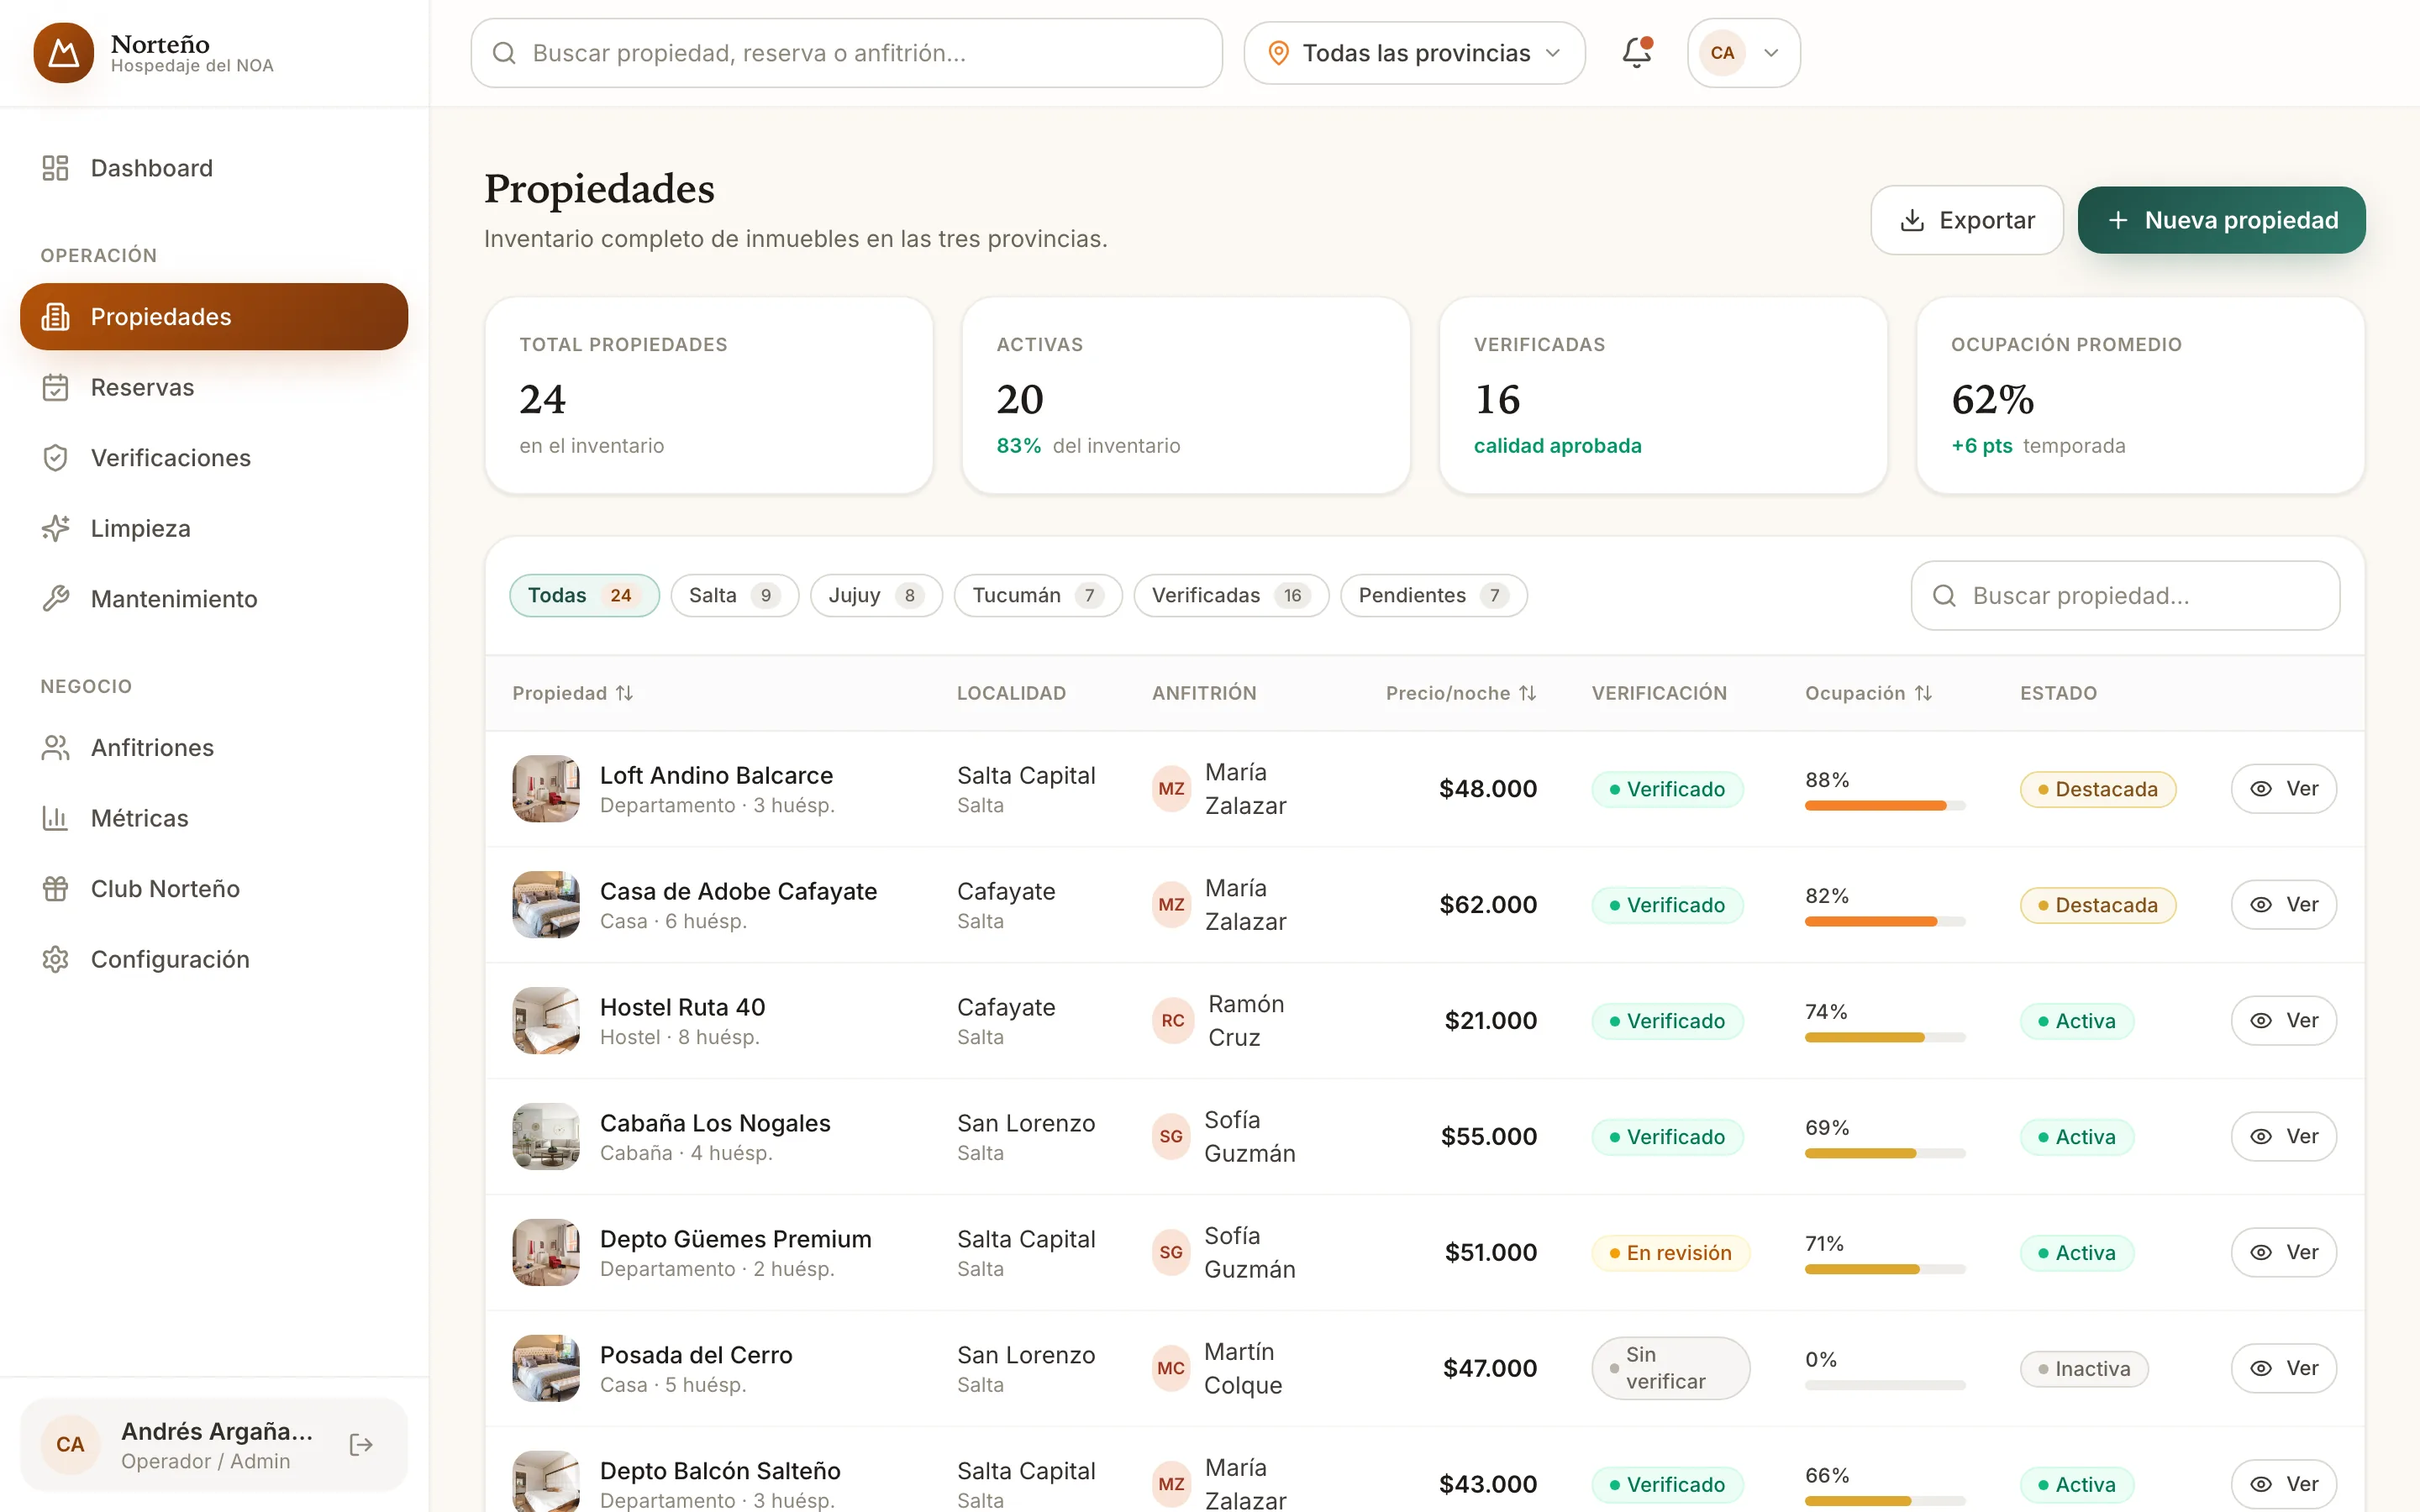Click occupancy bar for Loft Andino Balcarce
This screenshot has height=1512, width=2420.
(1885, 806)
